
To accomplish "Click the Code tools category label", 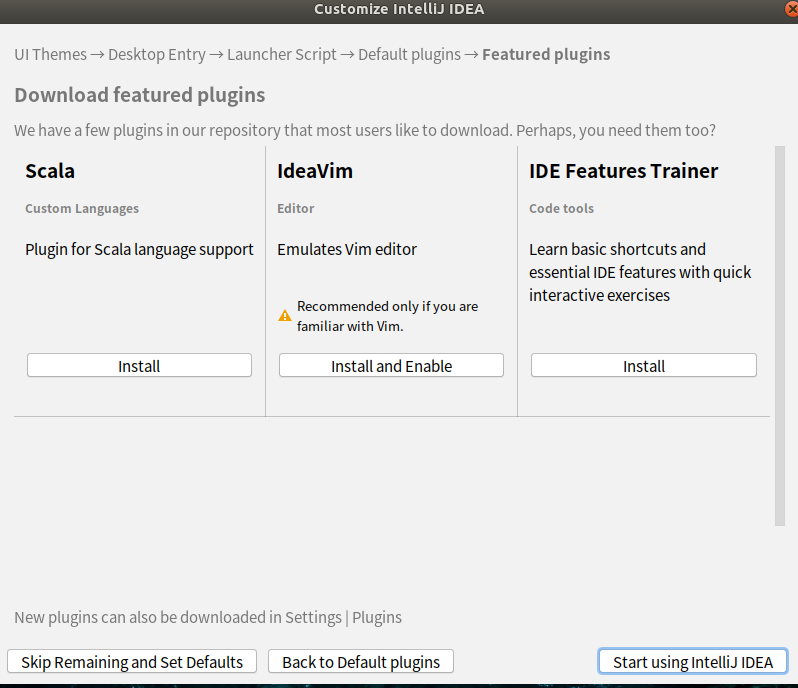I will point(561,209).
